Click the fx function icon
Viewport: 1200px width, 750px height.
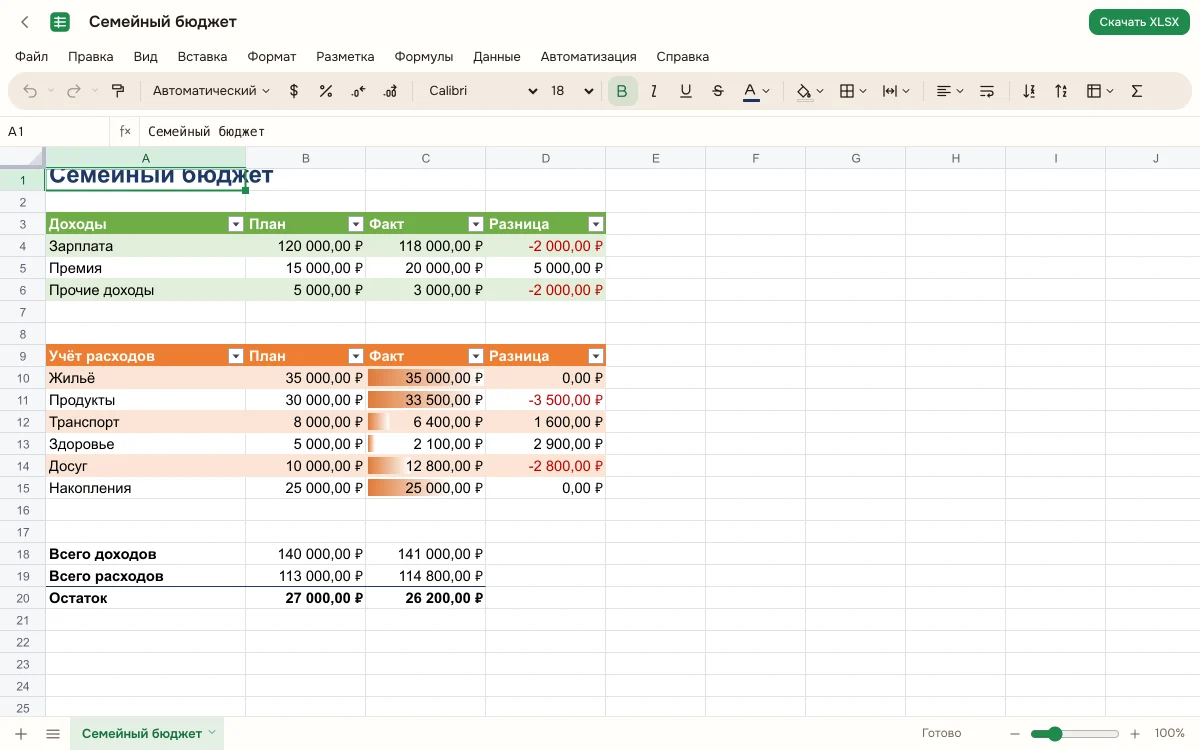[125, 131]
